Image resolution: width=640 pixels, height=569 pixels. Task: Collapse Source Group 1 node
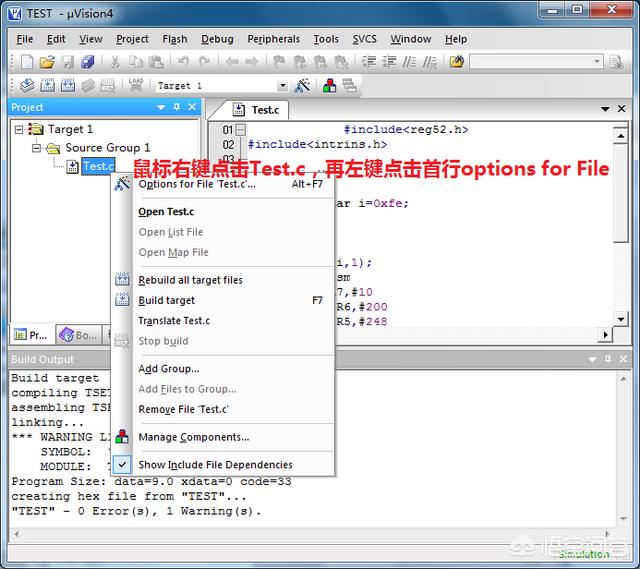point(36,148)
